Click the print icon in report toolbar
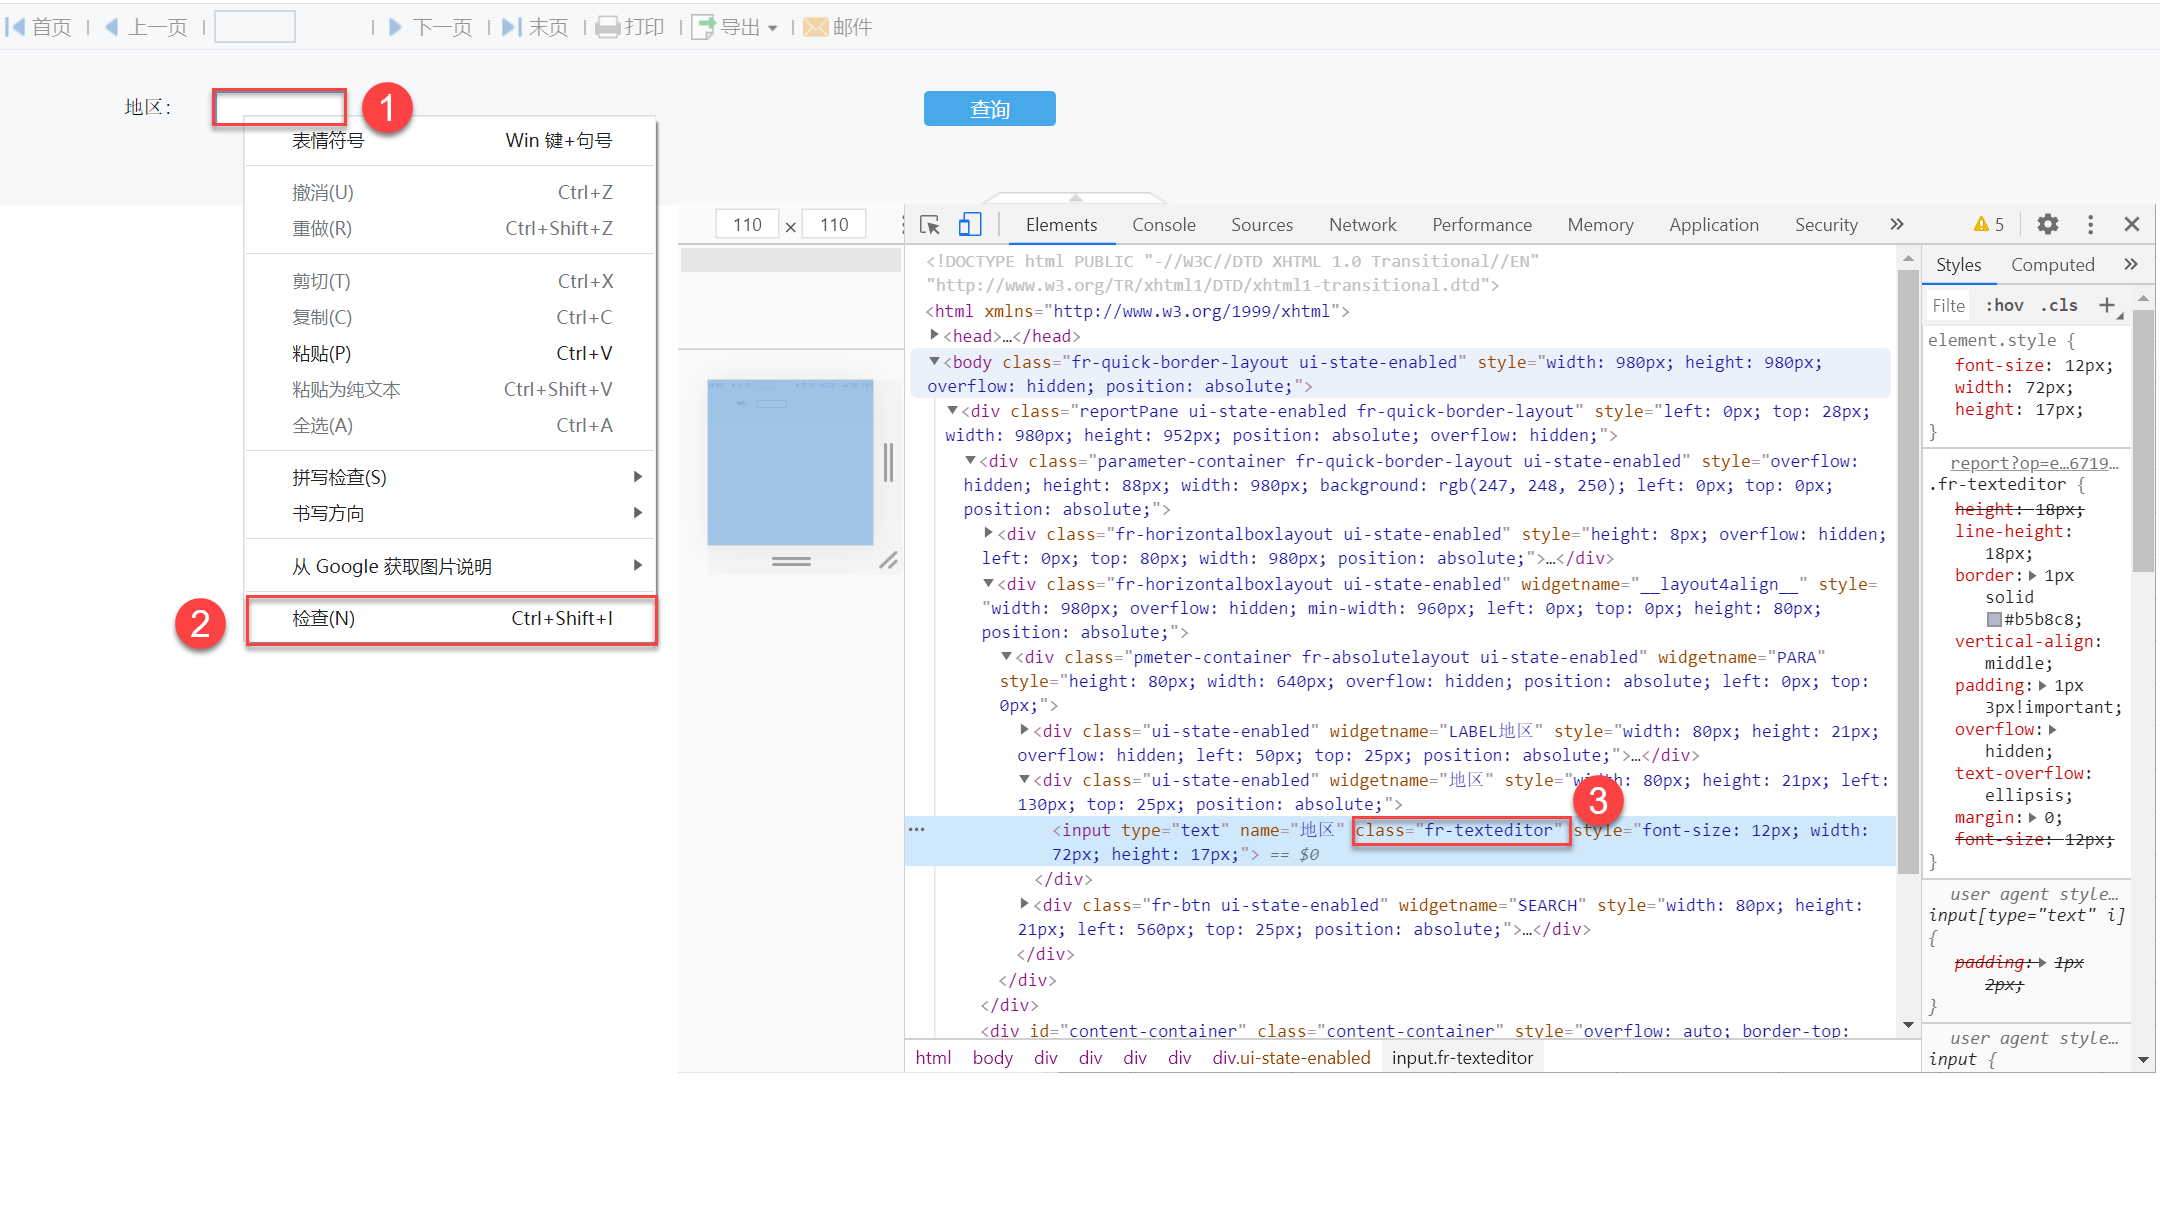The height and width of the screenshot is (1230, 2160). click(x=607, y=27)
